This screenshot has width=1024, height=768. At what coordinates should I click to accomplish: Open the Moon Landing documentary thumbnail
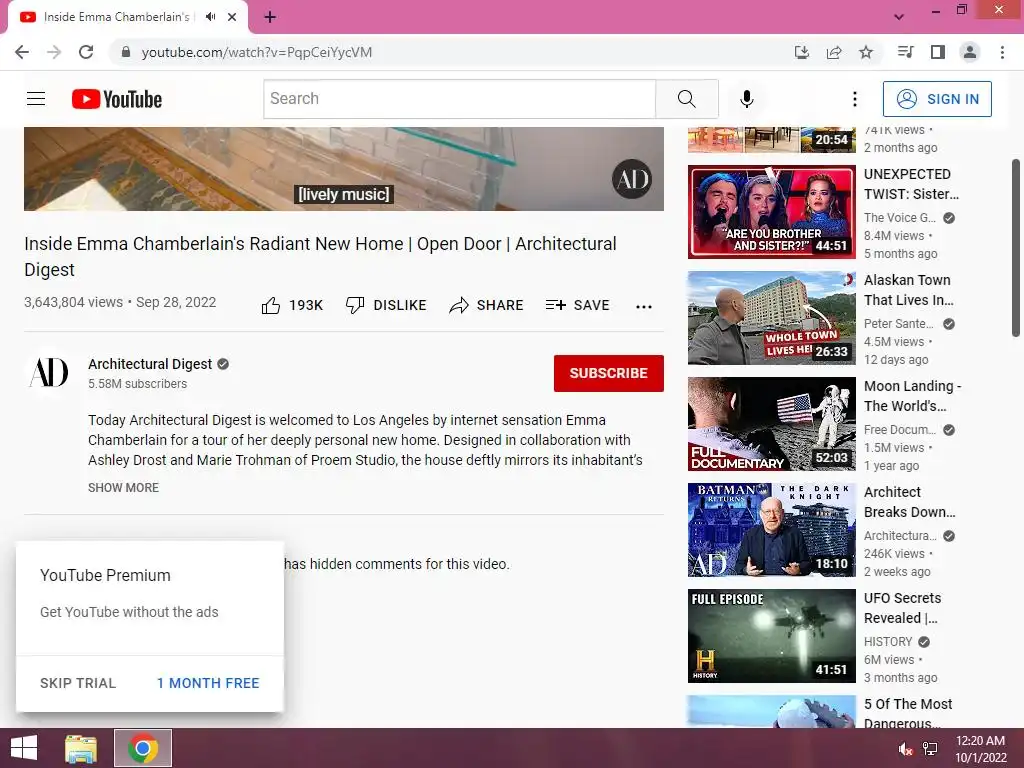click(x=771, y=424)
